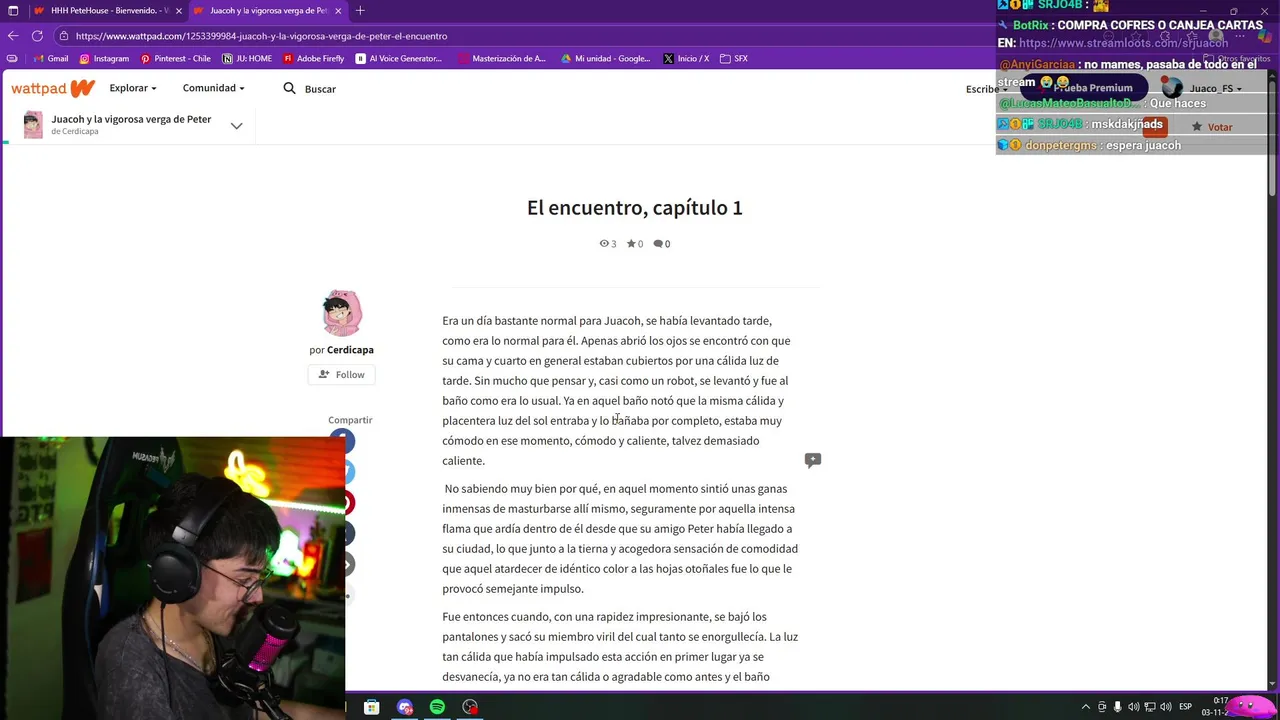Image resolution: width=1280 pixels, height=720 pixels.
Task: Click the site info padlock icon in address bar
Action: tap(63, 36)
